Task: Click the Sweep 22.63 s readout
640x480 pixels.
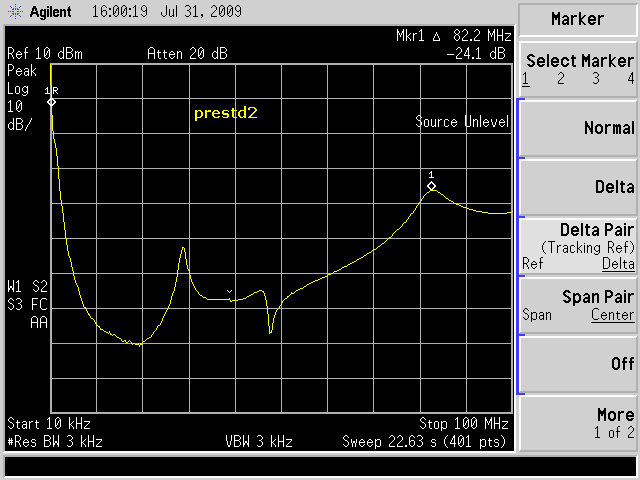Action: pos(424,442)
